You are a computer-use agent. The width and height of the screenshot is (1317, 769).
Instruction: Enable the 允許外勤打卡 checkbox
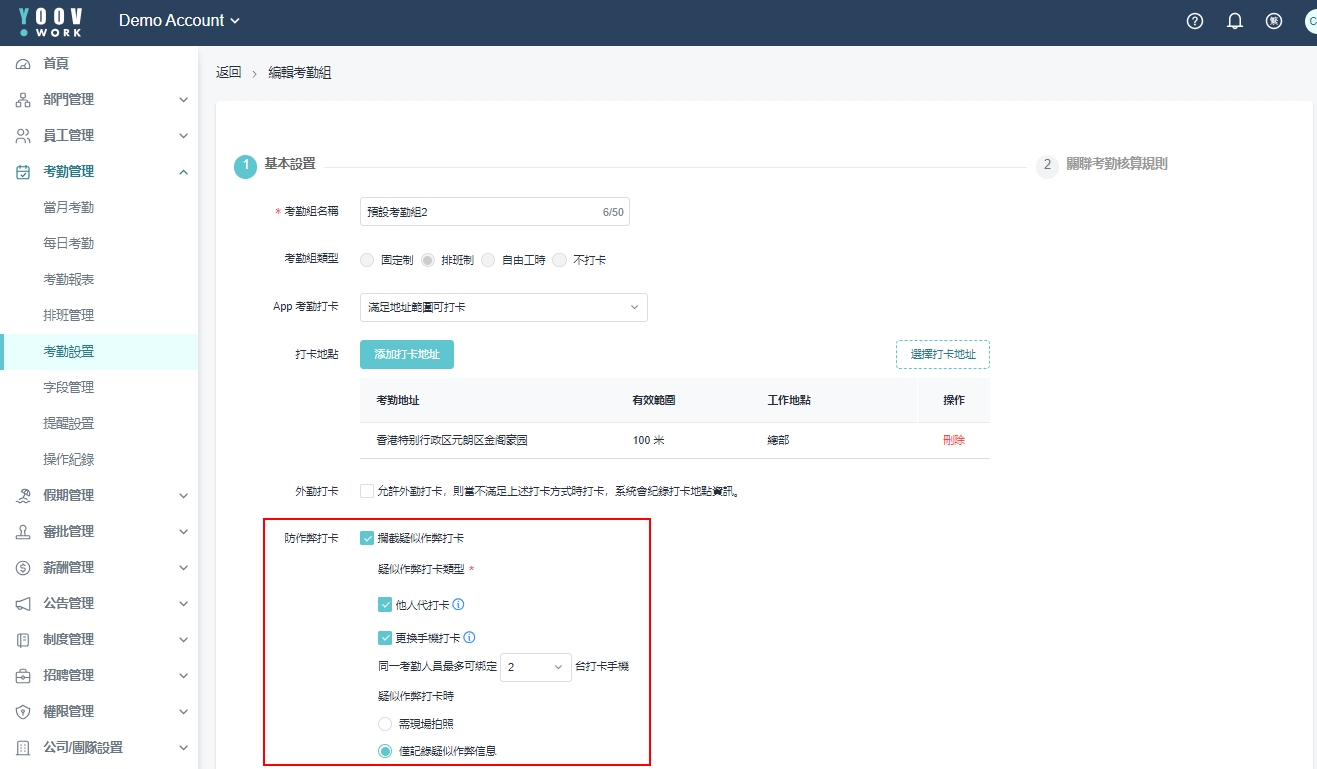pos(367,491)
